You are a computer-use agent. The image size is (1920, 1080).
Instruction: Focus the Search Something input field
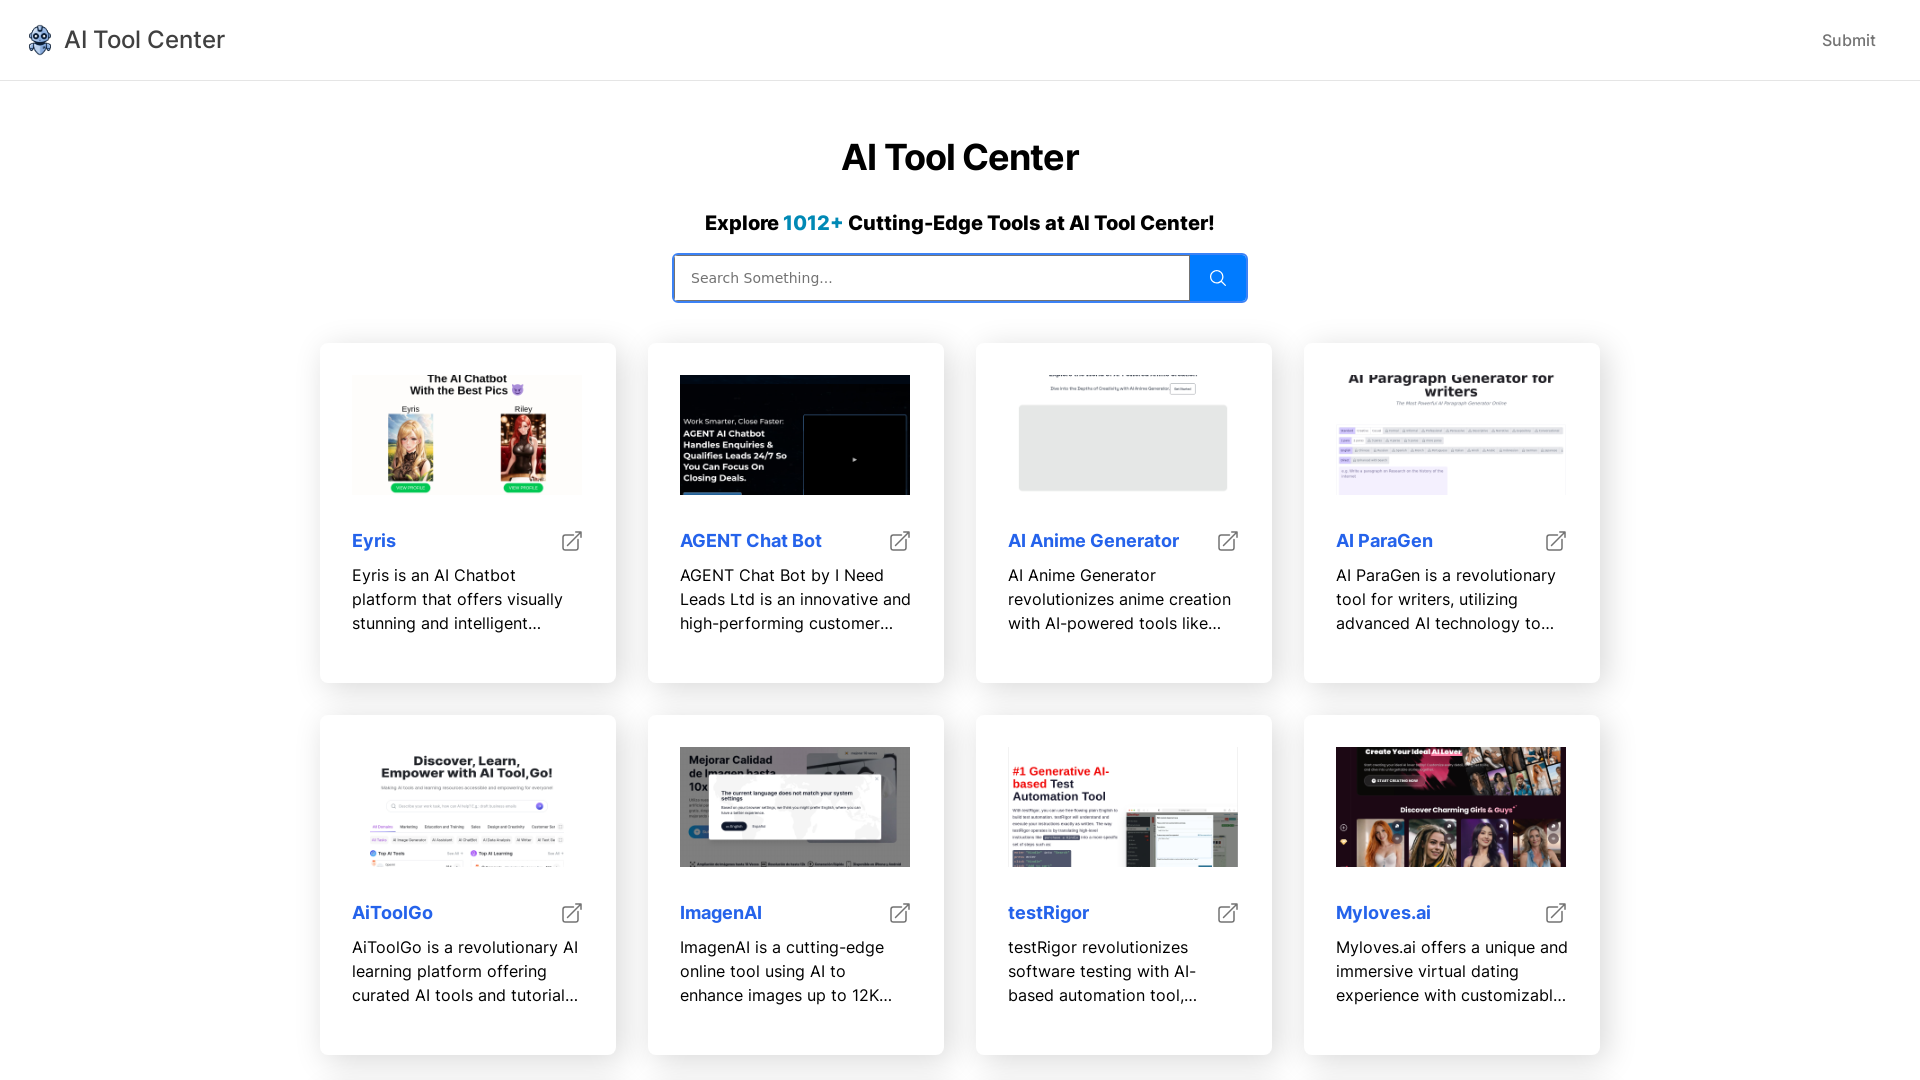932,278
